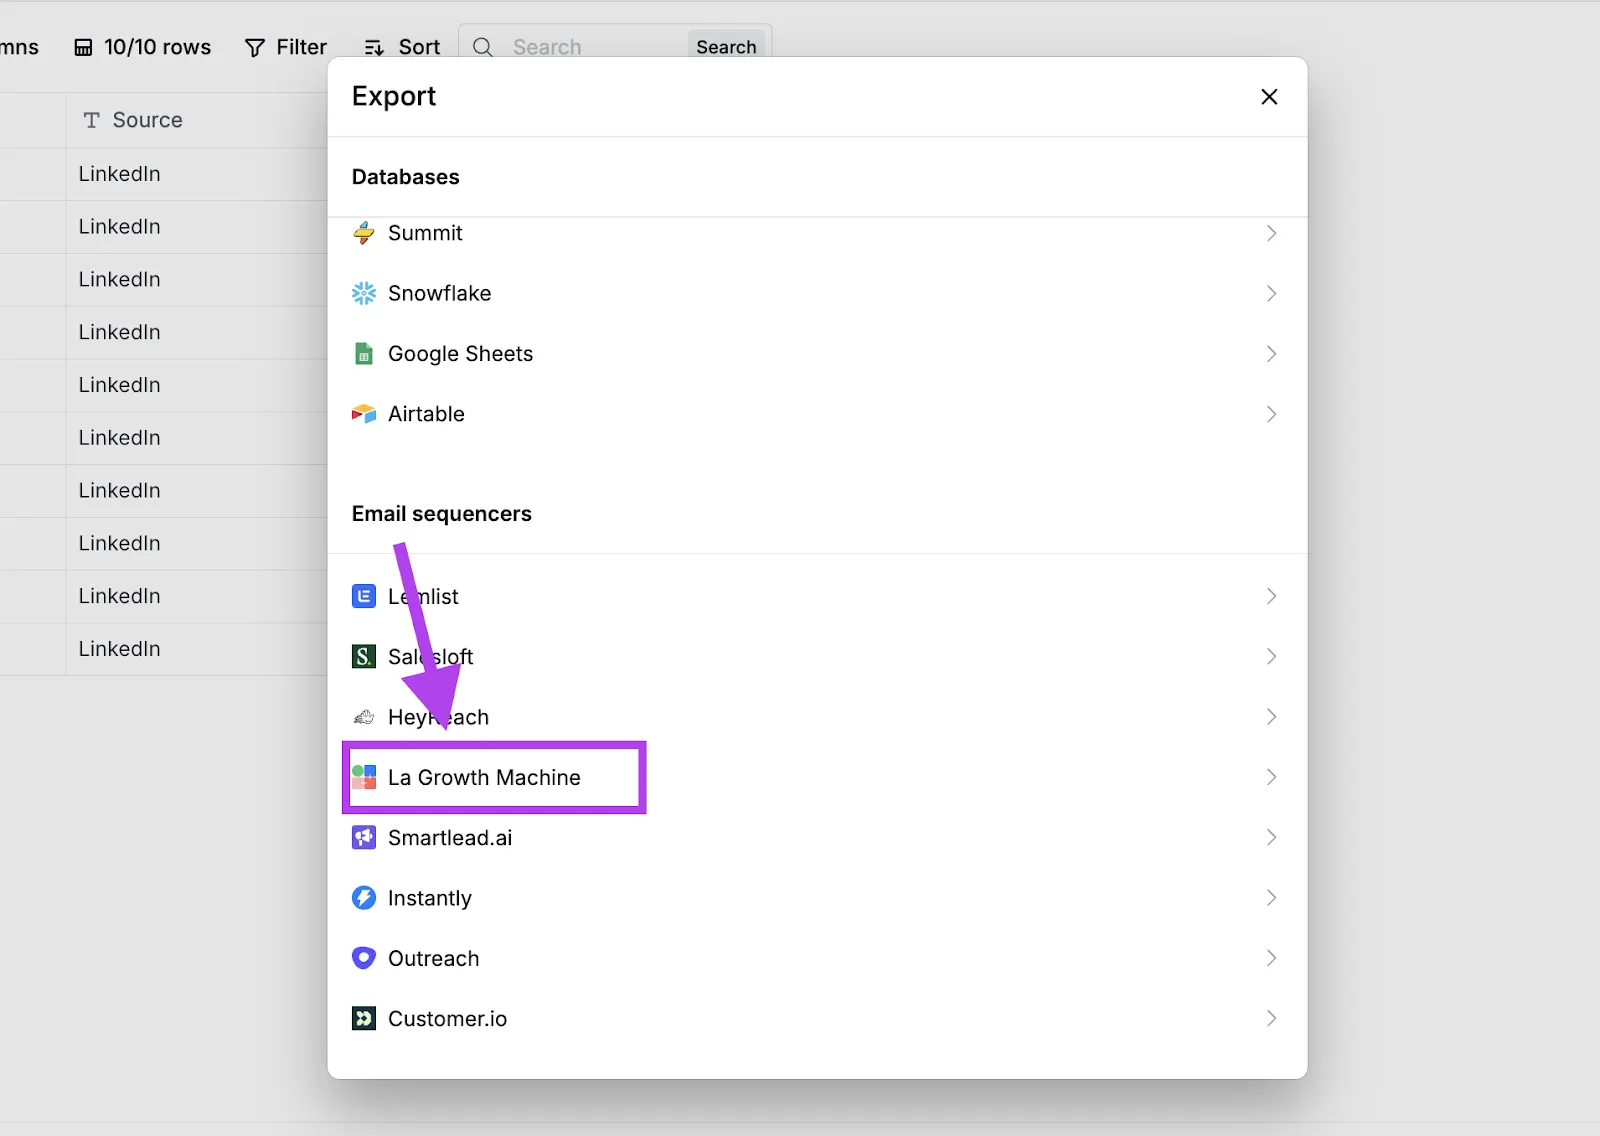Expand the Airtable chevron arrow
This screenshot has height=1136, width=1600.
coord(1272,414)
